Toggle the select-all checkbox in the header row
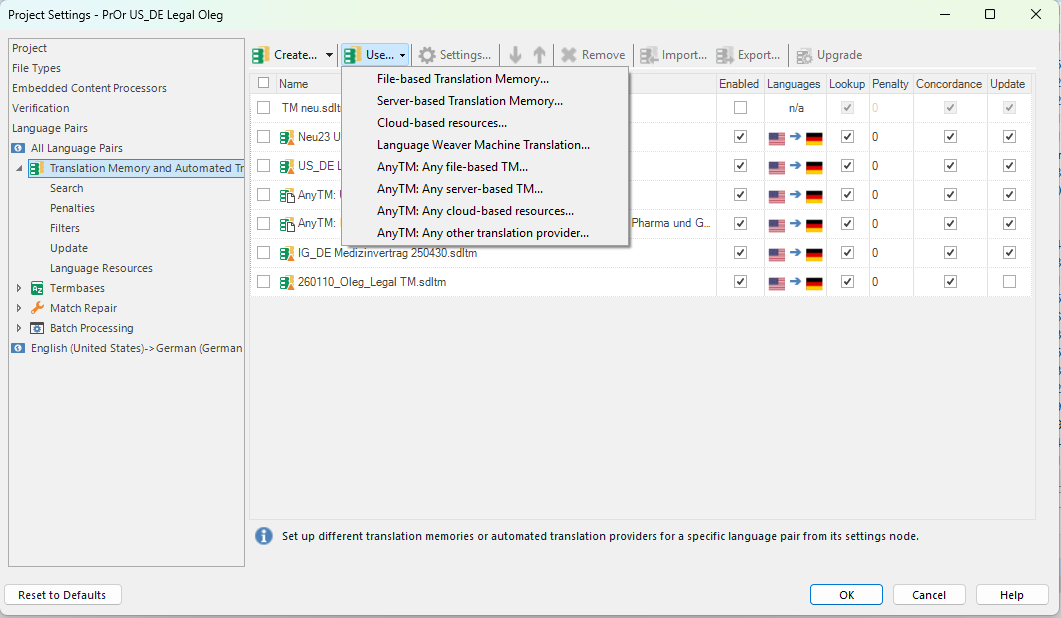Viewport: 1061px width, 618px height. pos(263,83)
